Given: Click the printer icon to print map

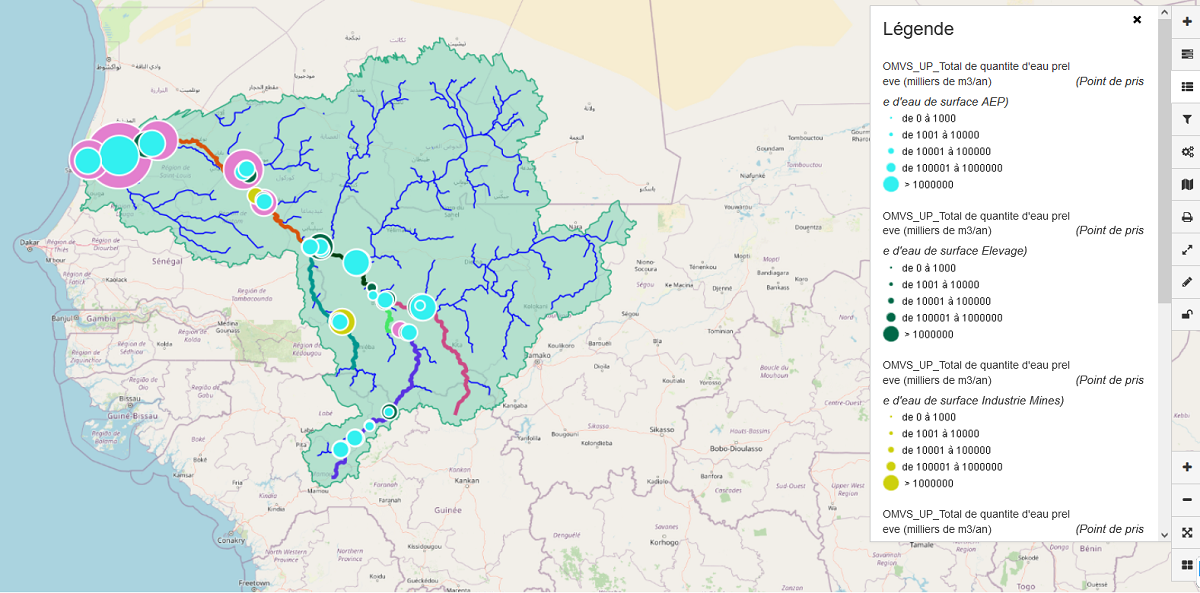Looking at the screenshot, I should click(1187, 217).
